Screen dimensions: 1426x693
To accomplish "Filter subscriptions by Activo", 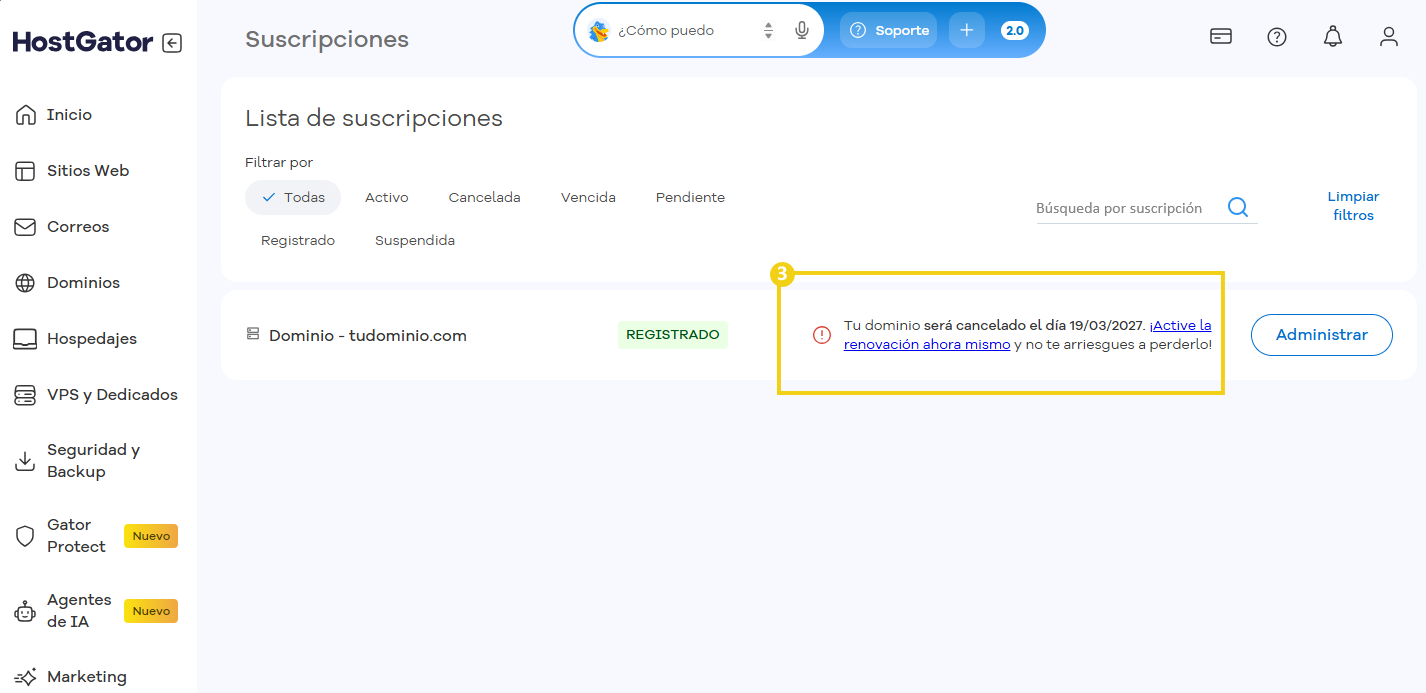I will click(x=387, y=198).
